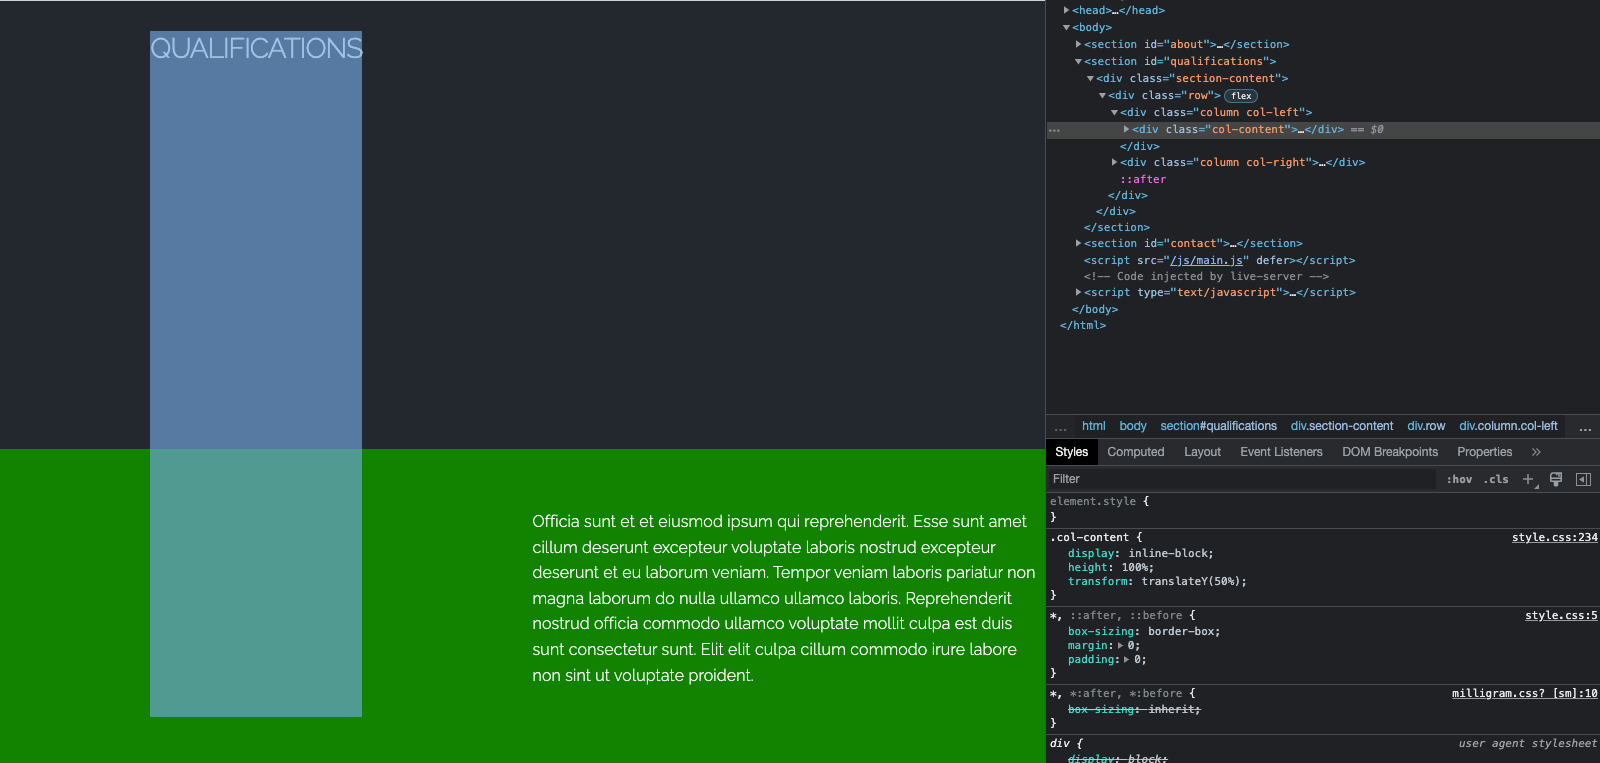Toggle the .cls element classes button
Viewport: 1600px width, 763px height.
click(1496, 479)
